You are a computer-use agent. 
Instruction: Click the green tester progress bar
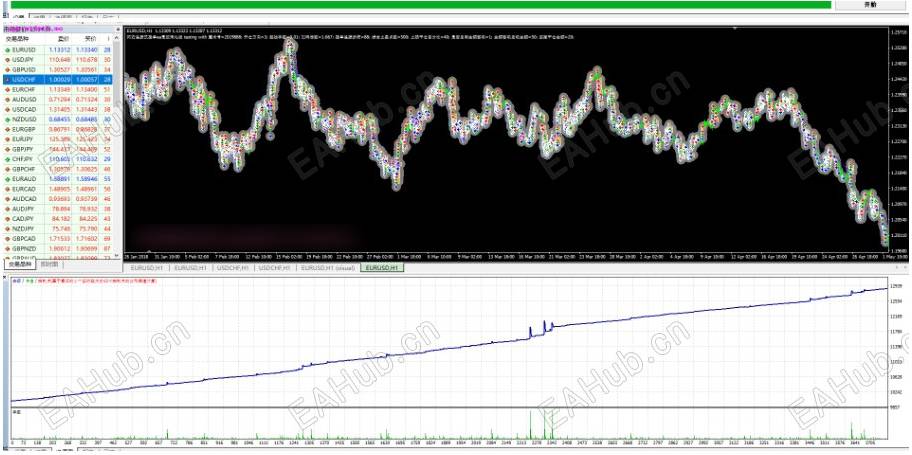point(421,5)
